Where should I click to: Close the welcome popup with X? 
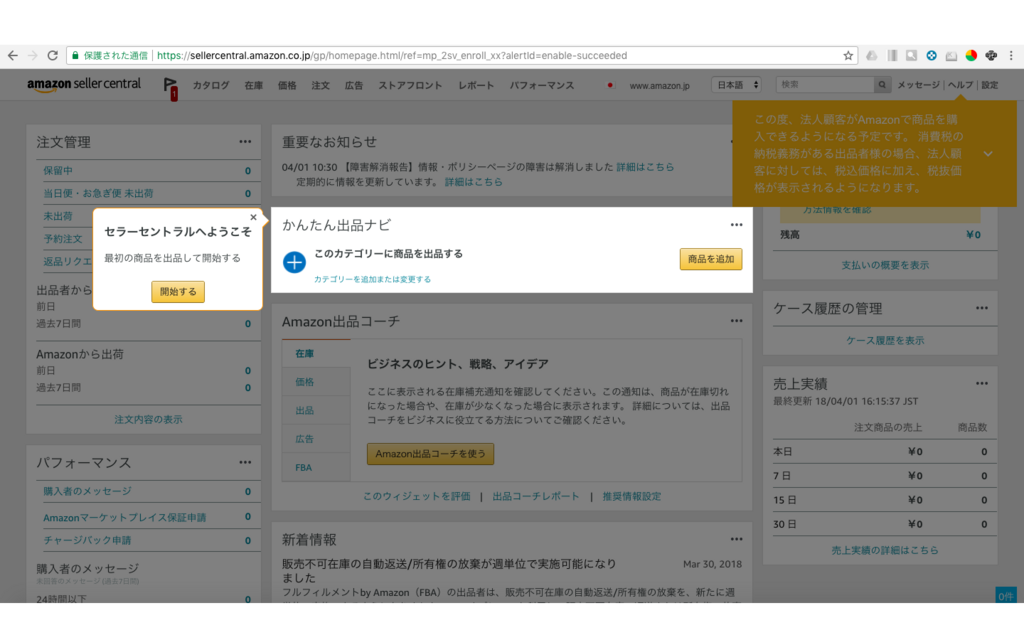pyautogui.click(x=253, y=217)
